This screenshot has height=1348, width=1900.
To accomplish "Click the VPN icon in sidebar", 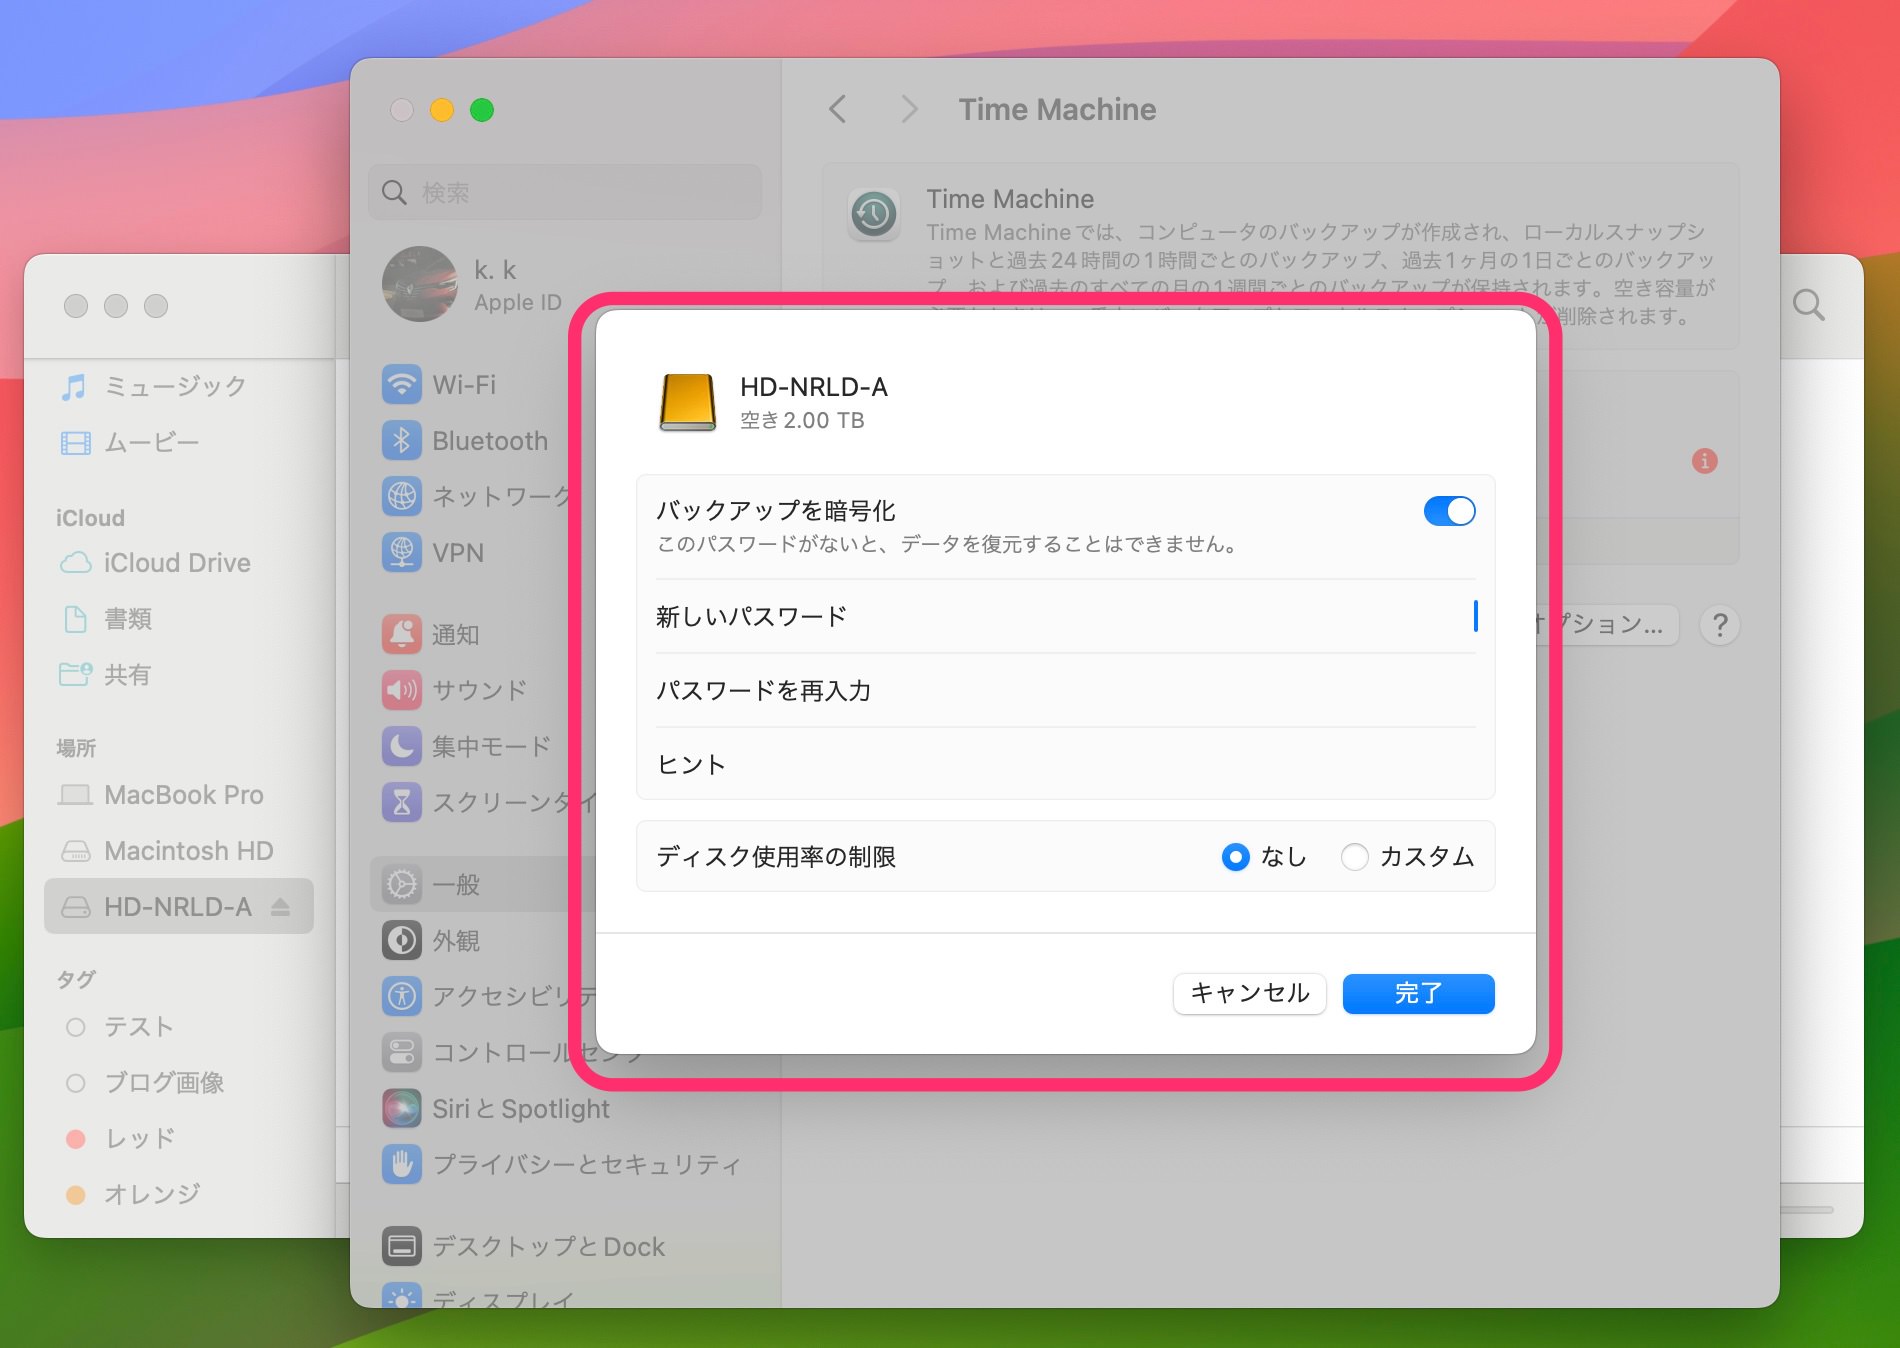I will coord(402,553).
